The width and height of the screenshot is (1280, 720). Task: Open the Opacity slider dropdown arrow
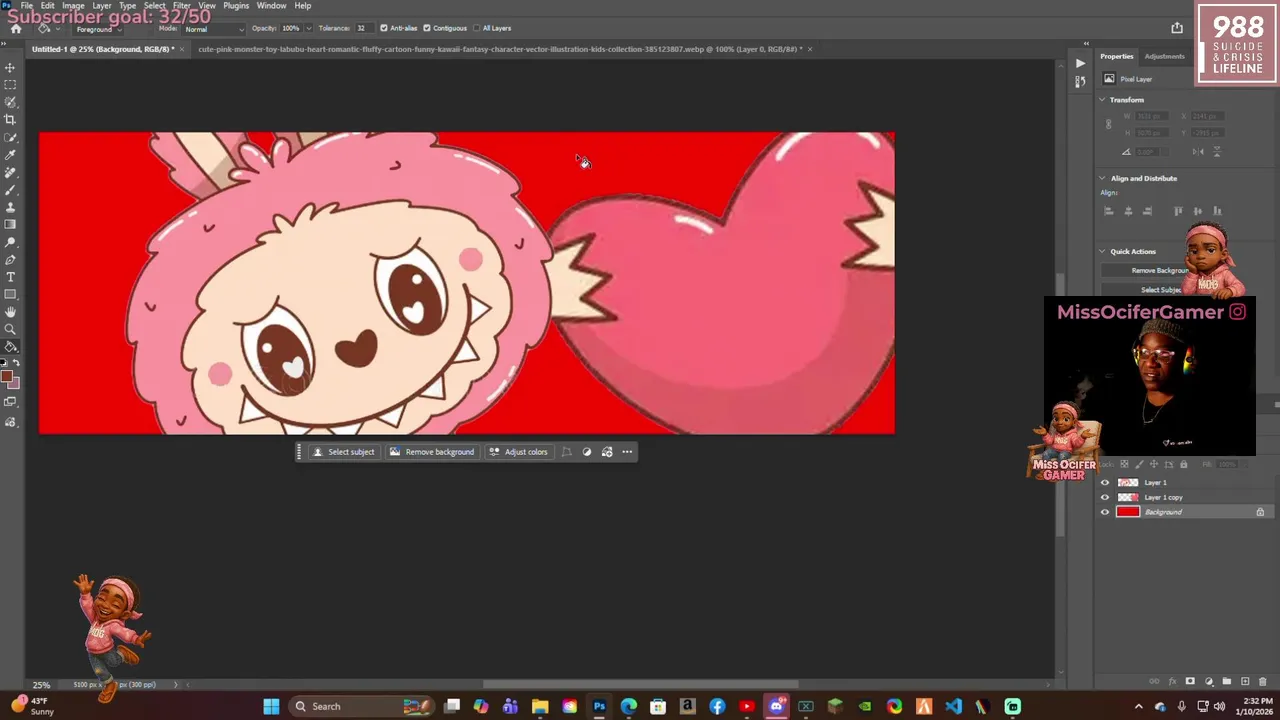click(x=307, y=29)
